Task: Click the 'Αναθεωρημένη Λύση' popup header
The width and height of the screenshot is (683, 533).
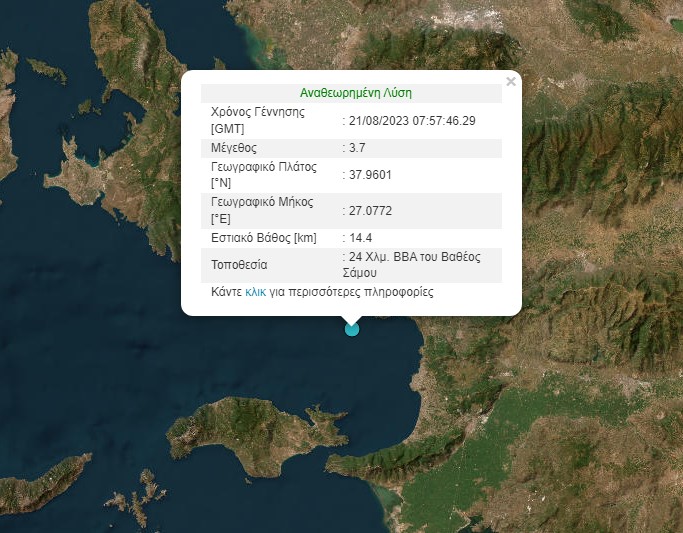Action: 355,92
